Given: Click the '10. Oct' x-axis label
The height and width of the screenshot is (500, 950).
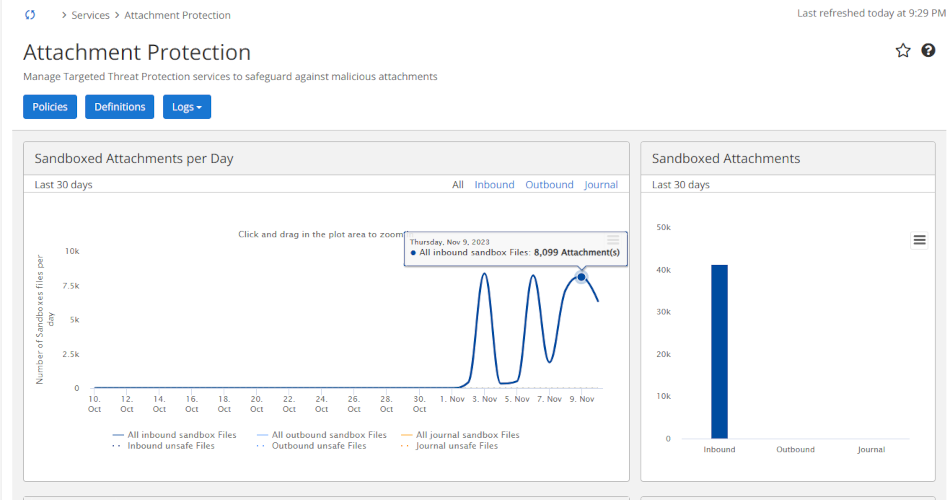Looking at the screenshot, I should click(95, 404).
